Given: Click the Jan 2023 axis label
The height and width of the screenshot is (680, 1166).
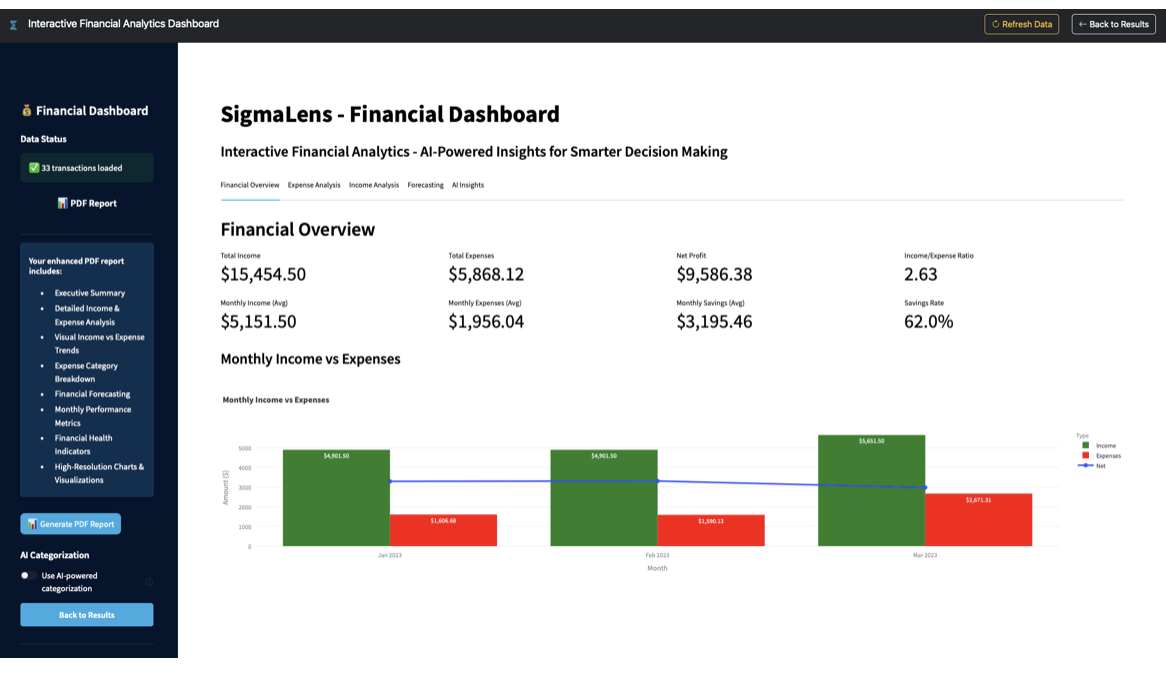Looking at the screenshot, I should pyautogui.click(x=390, y=555).
